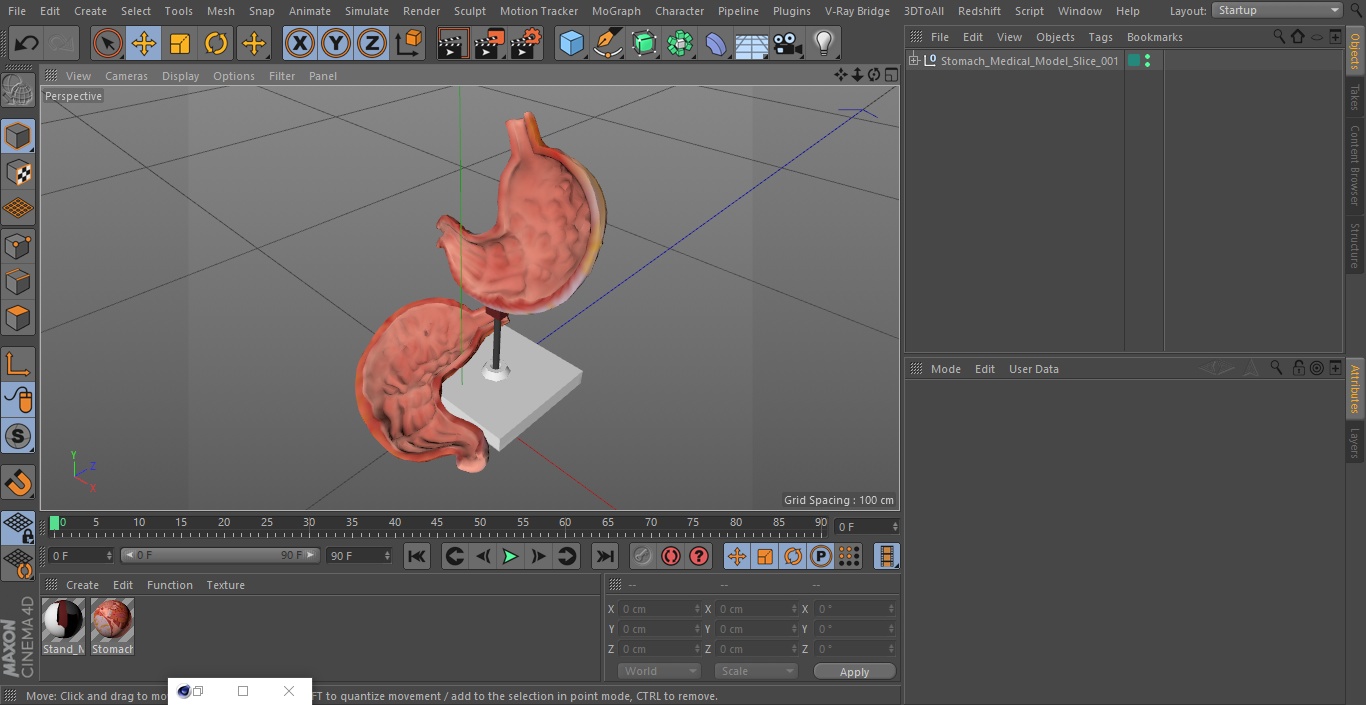Image resolution: width=1366 pixels, height=705 pixels.
Task: Toggle Record Active Objects button
Action: pos(643,556)
